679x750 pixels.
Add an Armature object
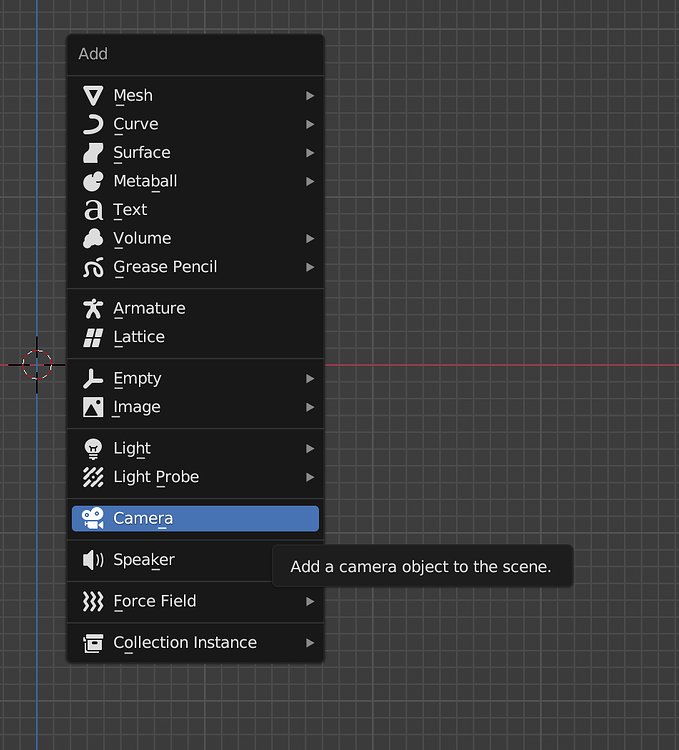pyautogui.click(x=195, y=309)
